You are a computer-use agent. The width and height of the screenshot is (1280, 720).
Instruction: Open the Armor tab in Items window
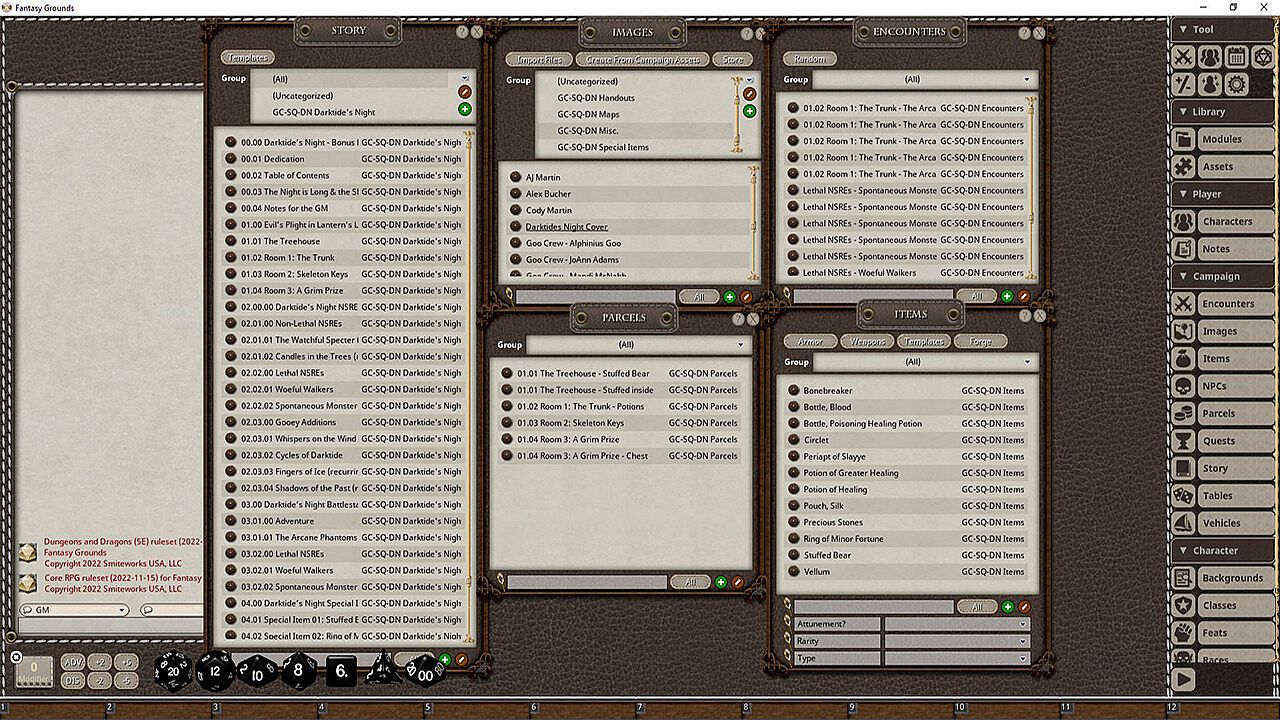pyautogui.click(x=810, y=342)
